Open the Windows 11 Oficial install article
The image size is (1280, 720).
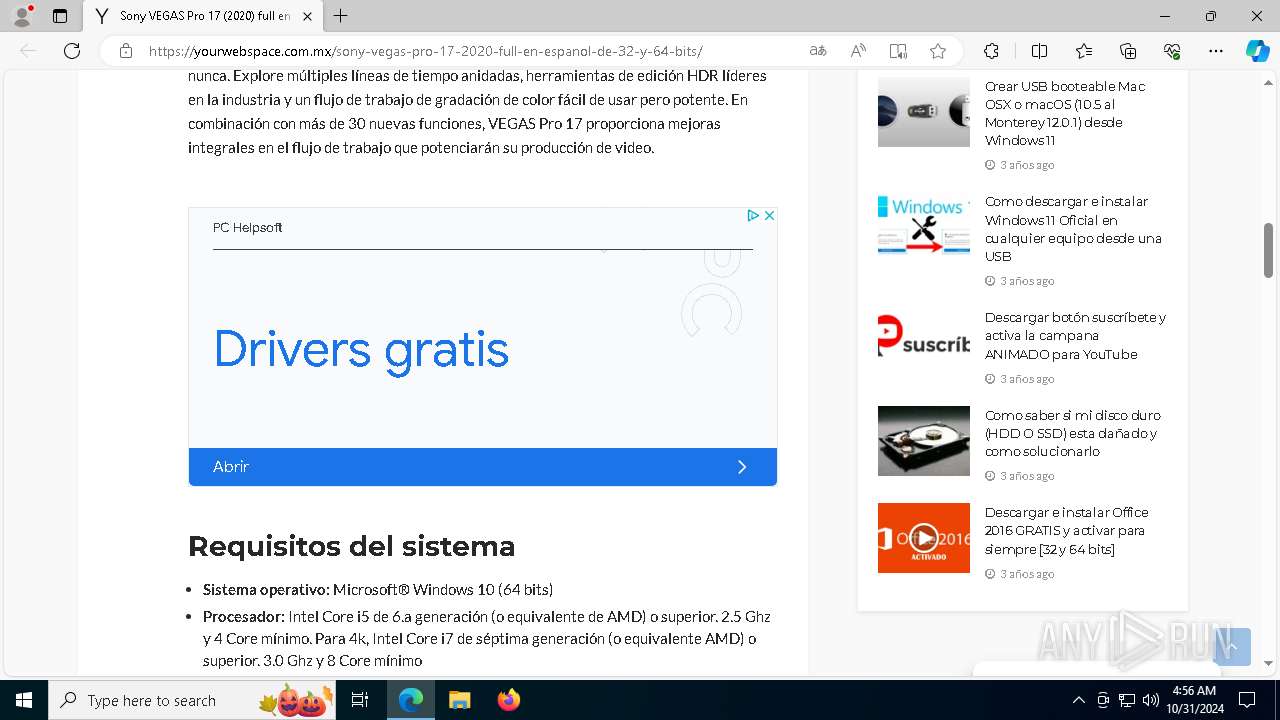pos(1073,229)
